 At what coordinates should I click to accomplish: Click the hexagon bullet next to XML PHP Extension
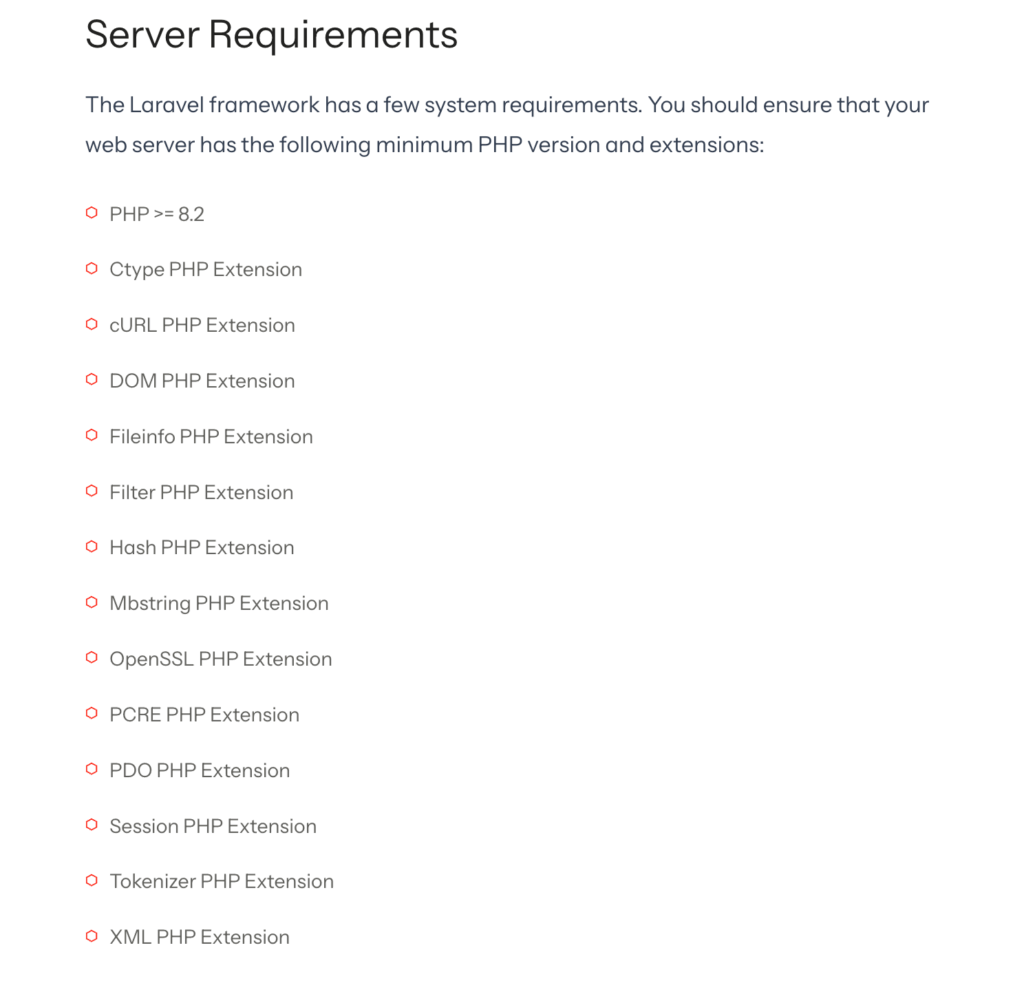click(x=91, y=936)
